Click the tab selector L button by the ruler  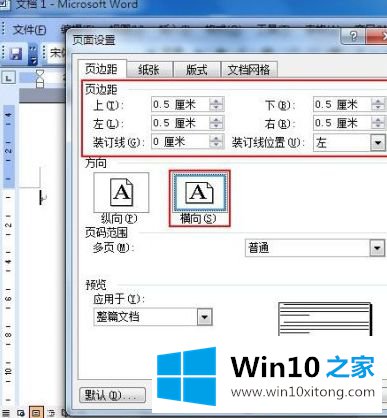(9, 78)
